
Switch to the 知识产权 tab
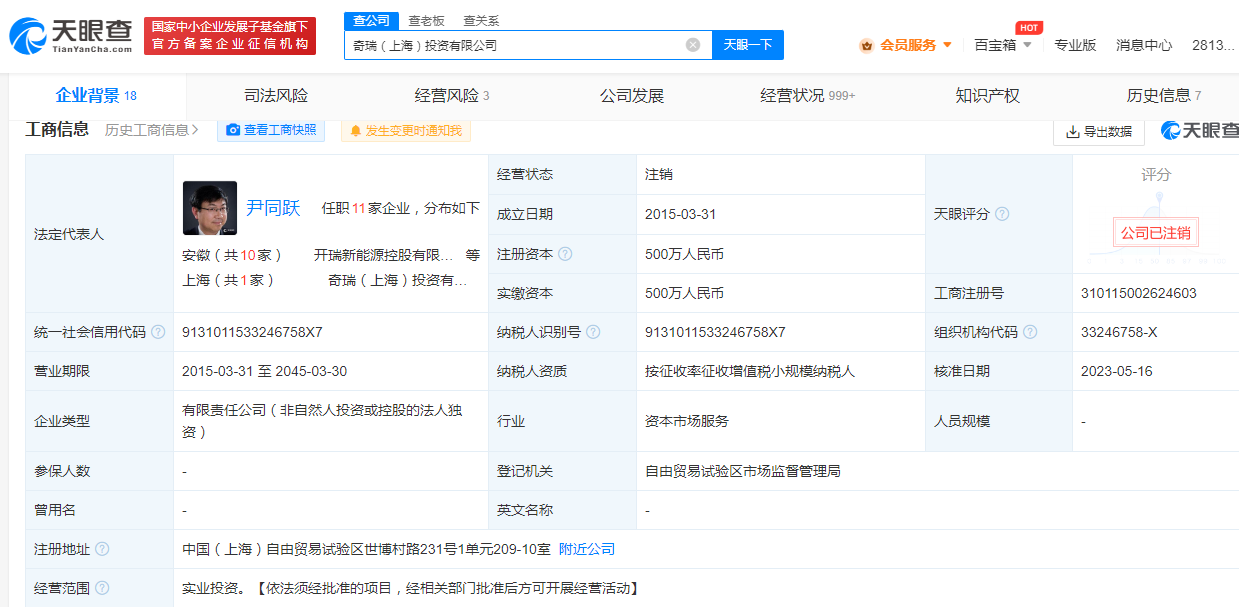click(x=988, y=96)
